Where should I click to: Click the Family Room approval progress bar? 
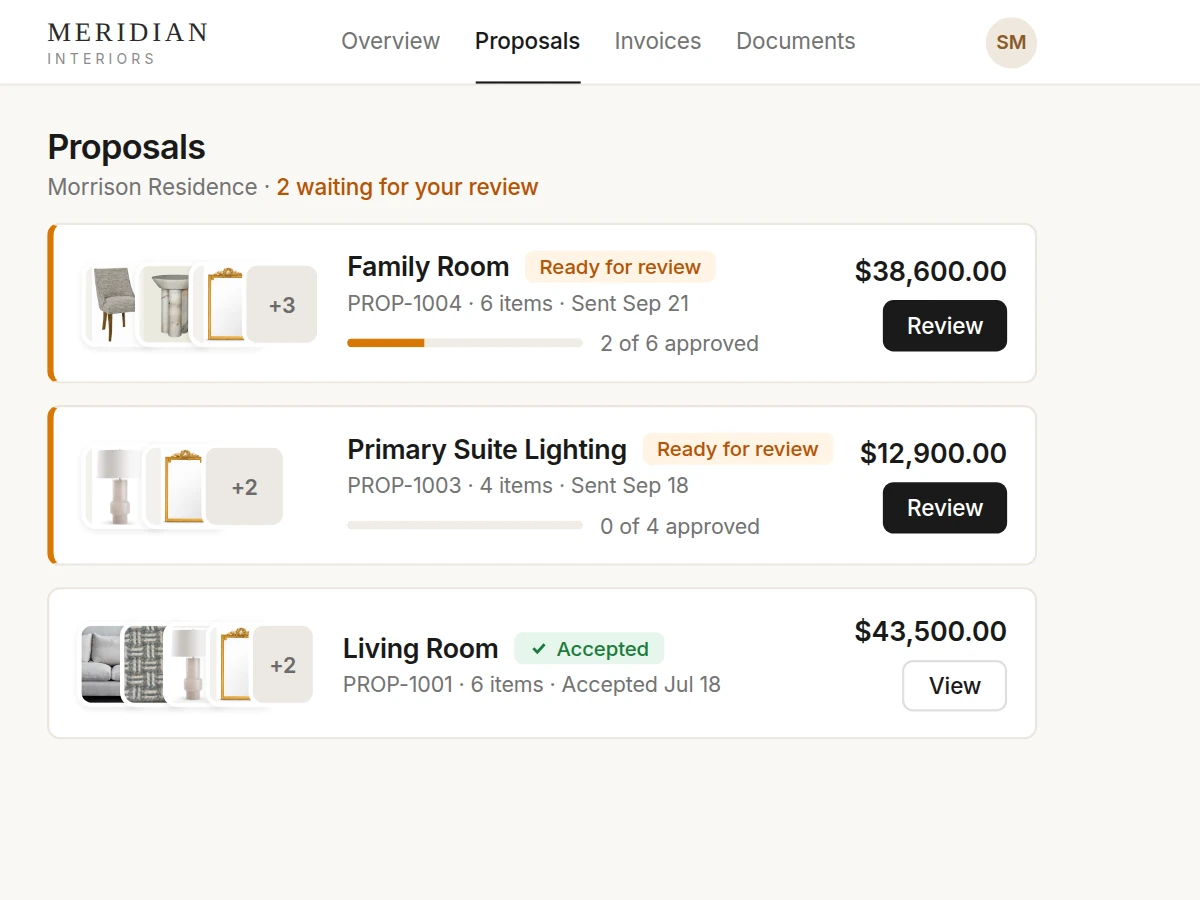(465, 343)
